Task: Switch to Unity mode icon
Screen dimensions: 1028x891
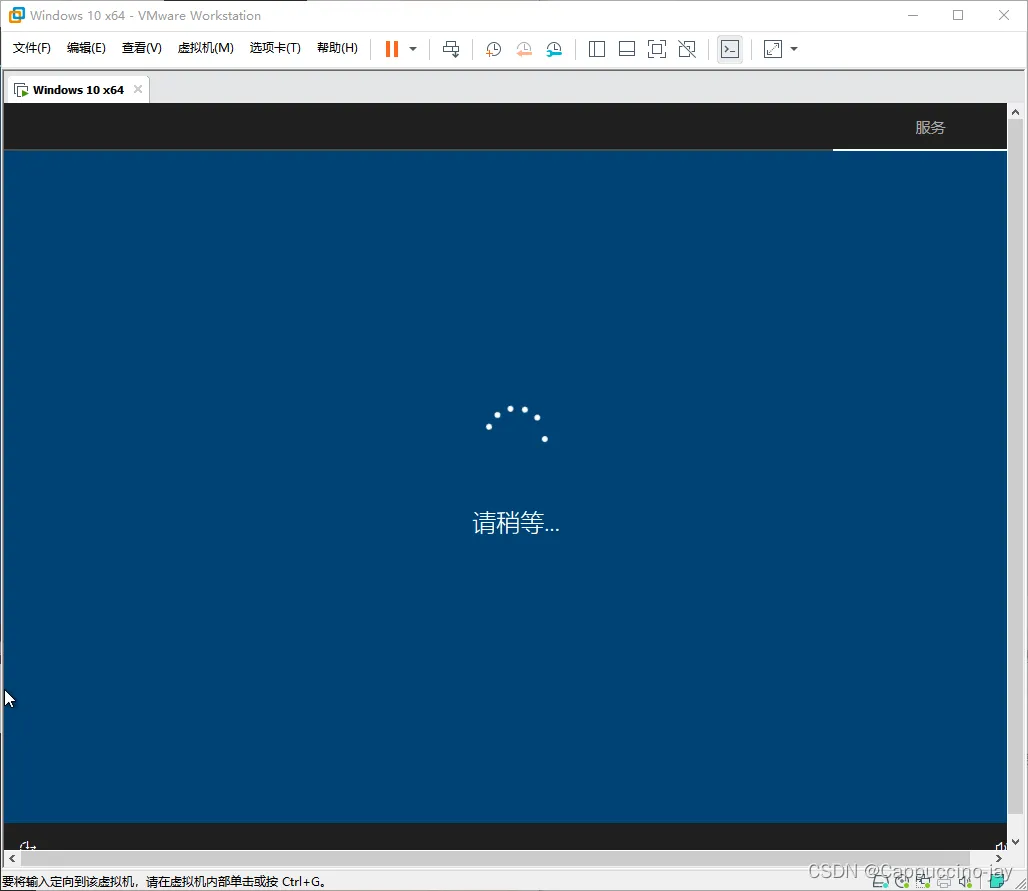Action: pyautogui.click(x=687, y=49)
